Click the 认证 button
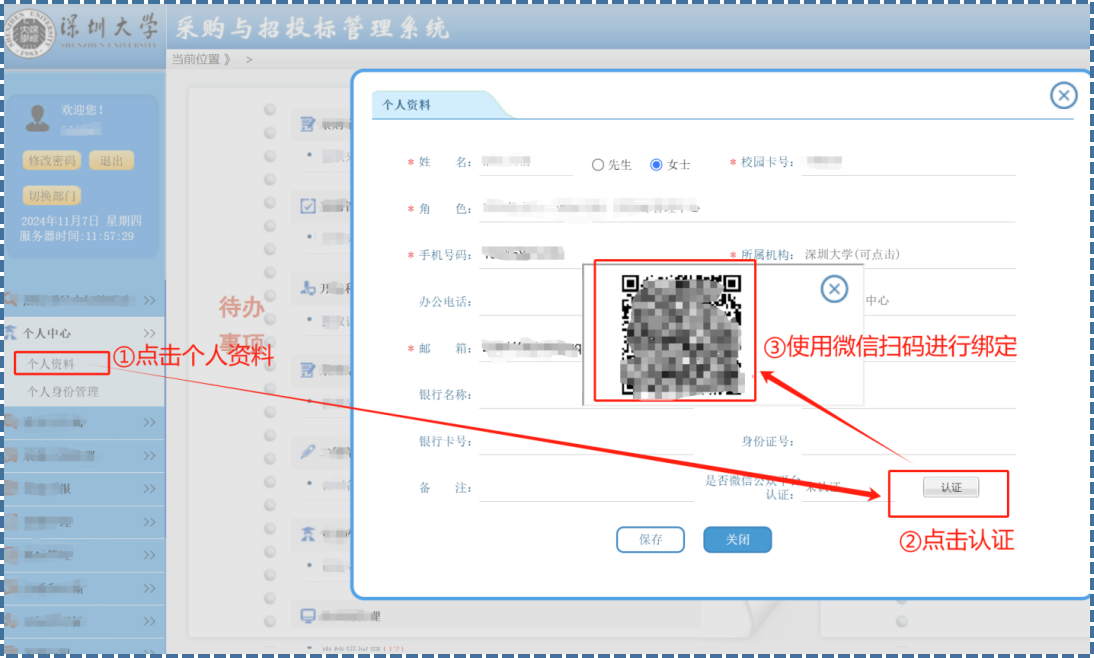Screen dimensions: 1094x658 pyautogui.click(x=950, y=487)
